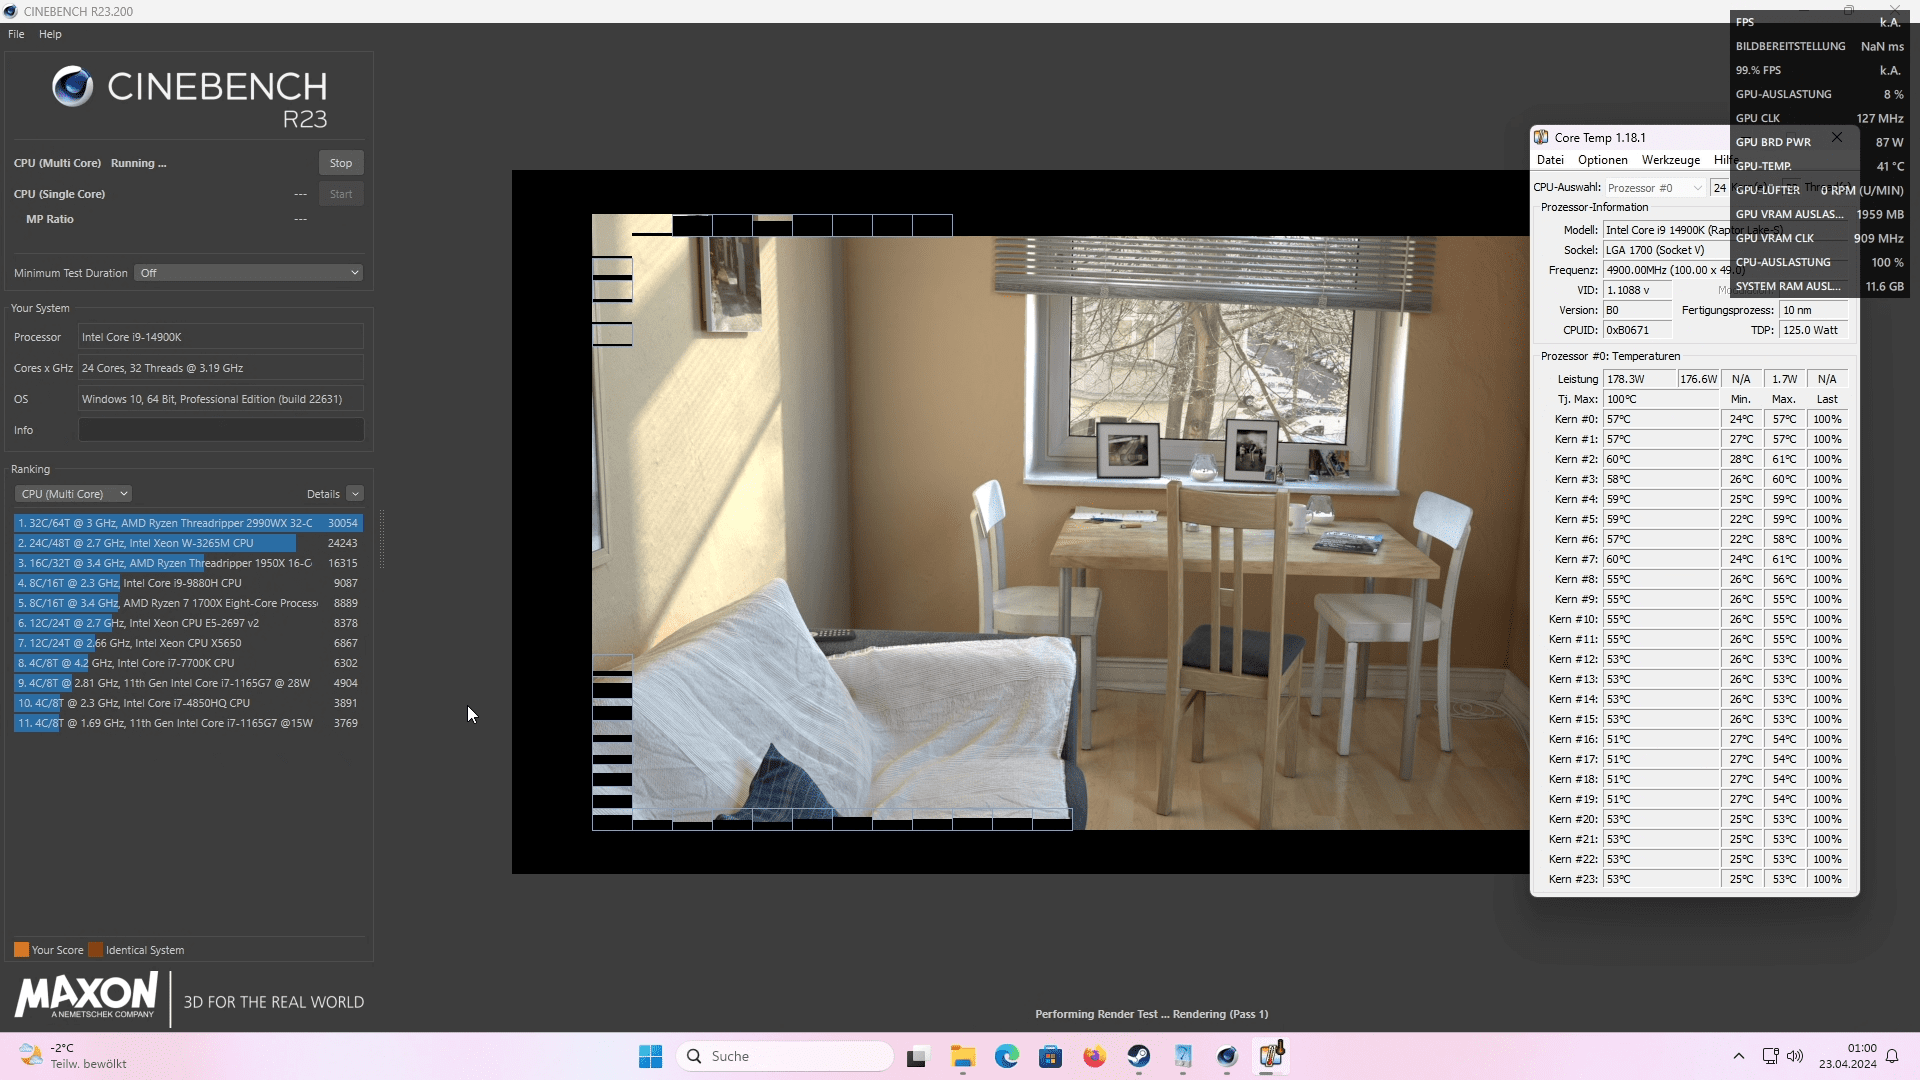Click the Info text field

click(x=221, y=430)
